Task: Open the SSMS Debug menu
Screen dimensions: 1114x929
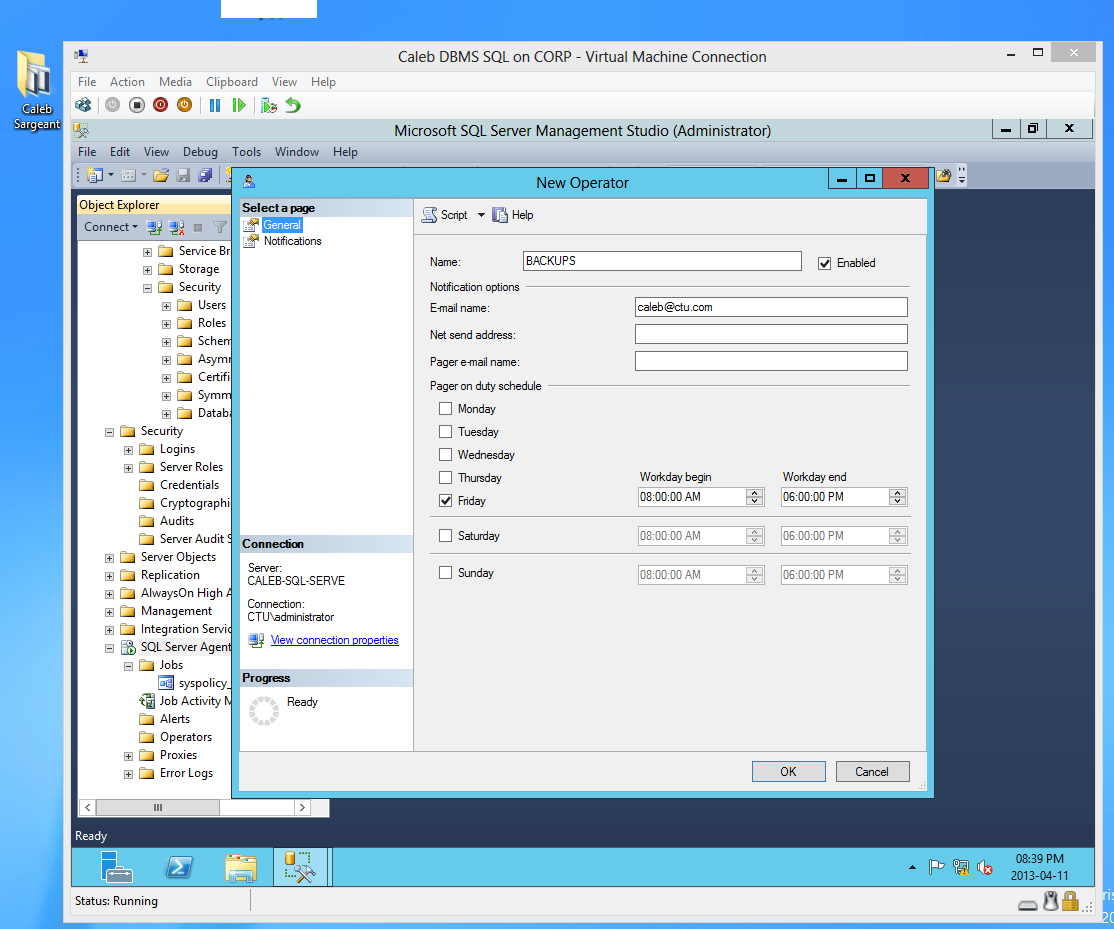Action: click(x=200, y=152)
